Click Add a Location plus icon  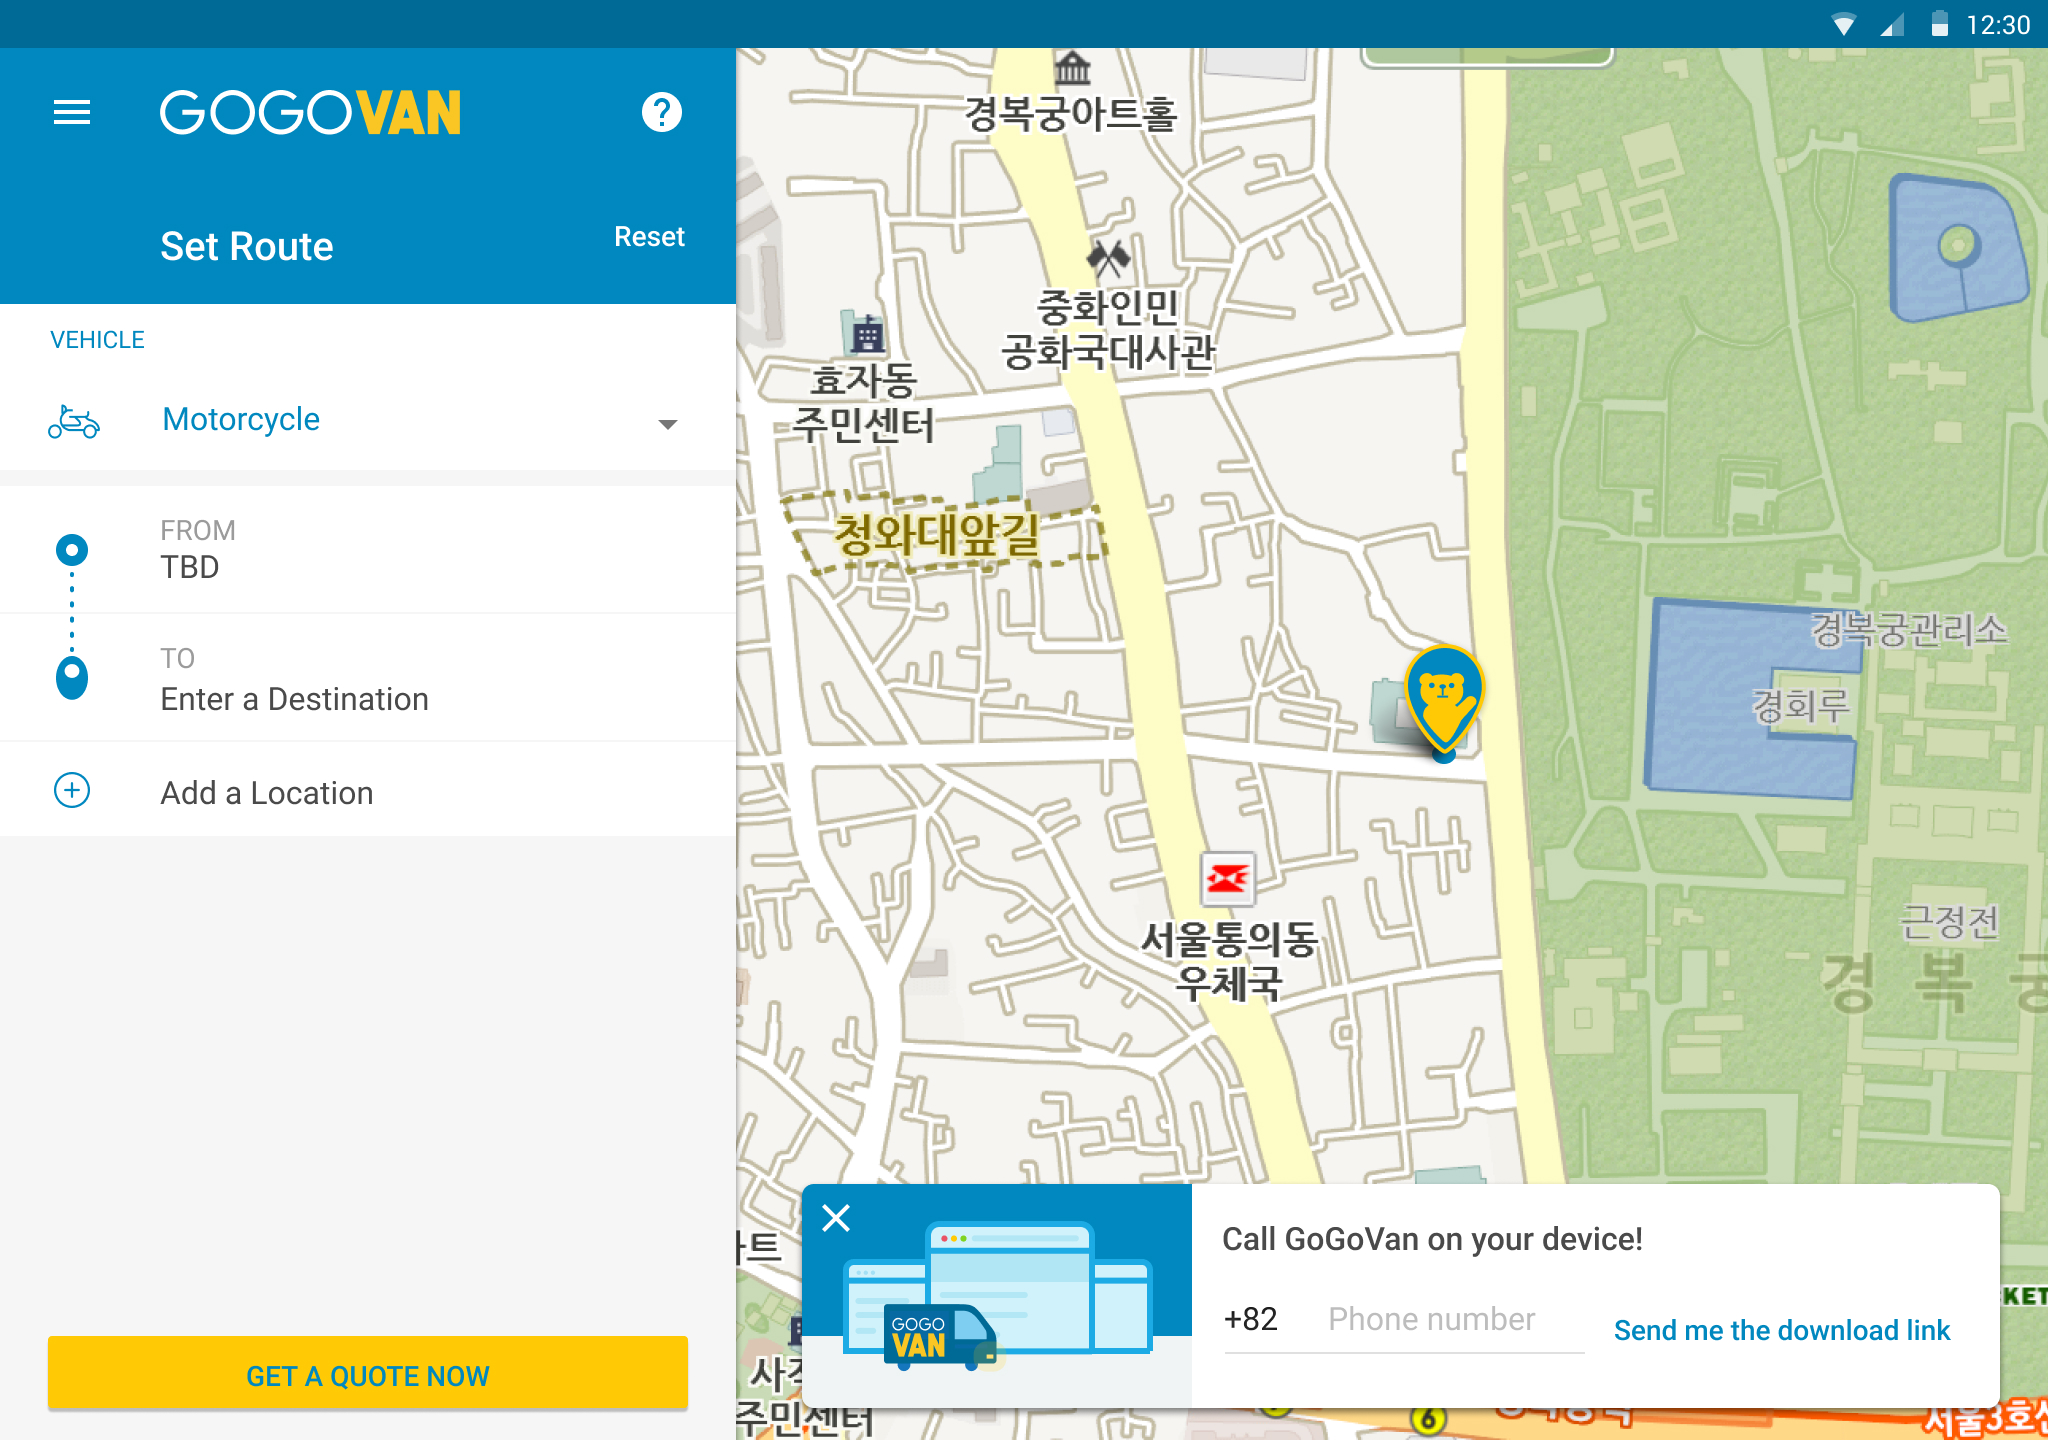tap(72, 790)
